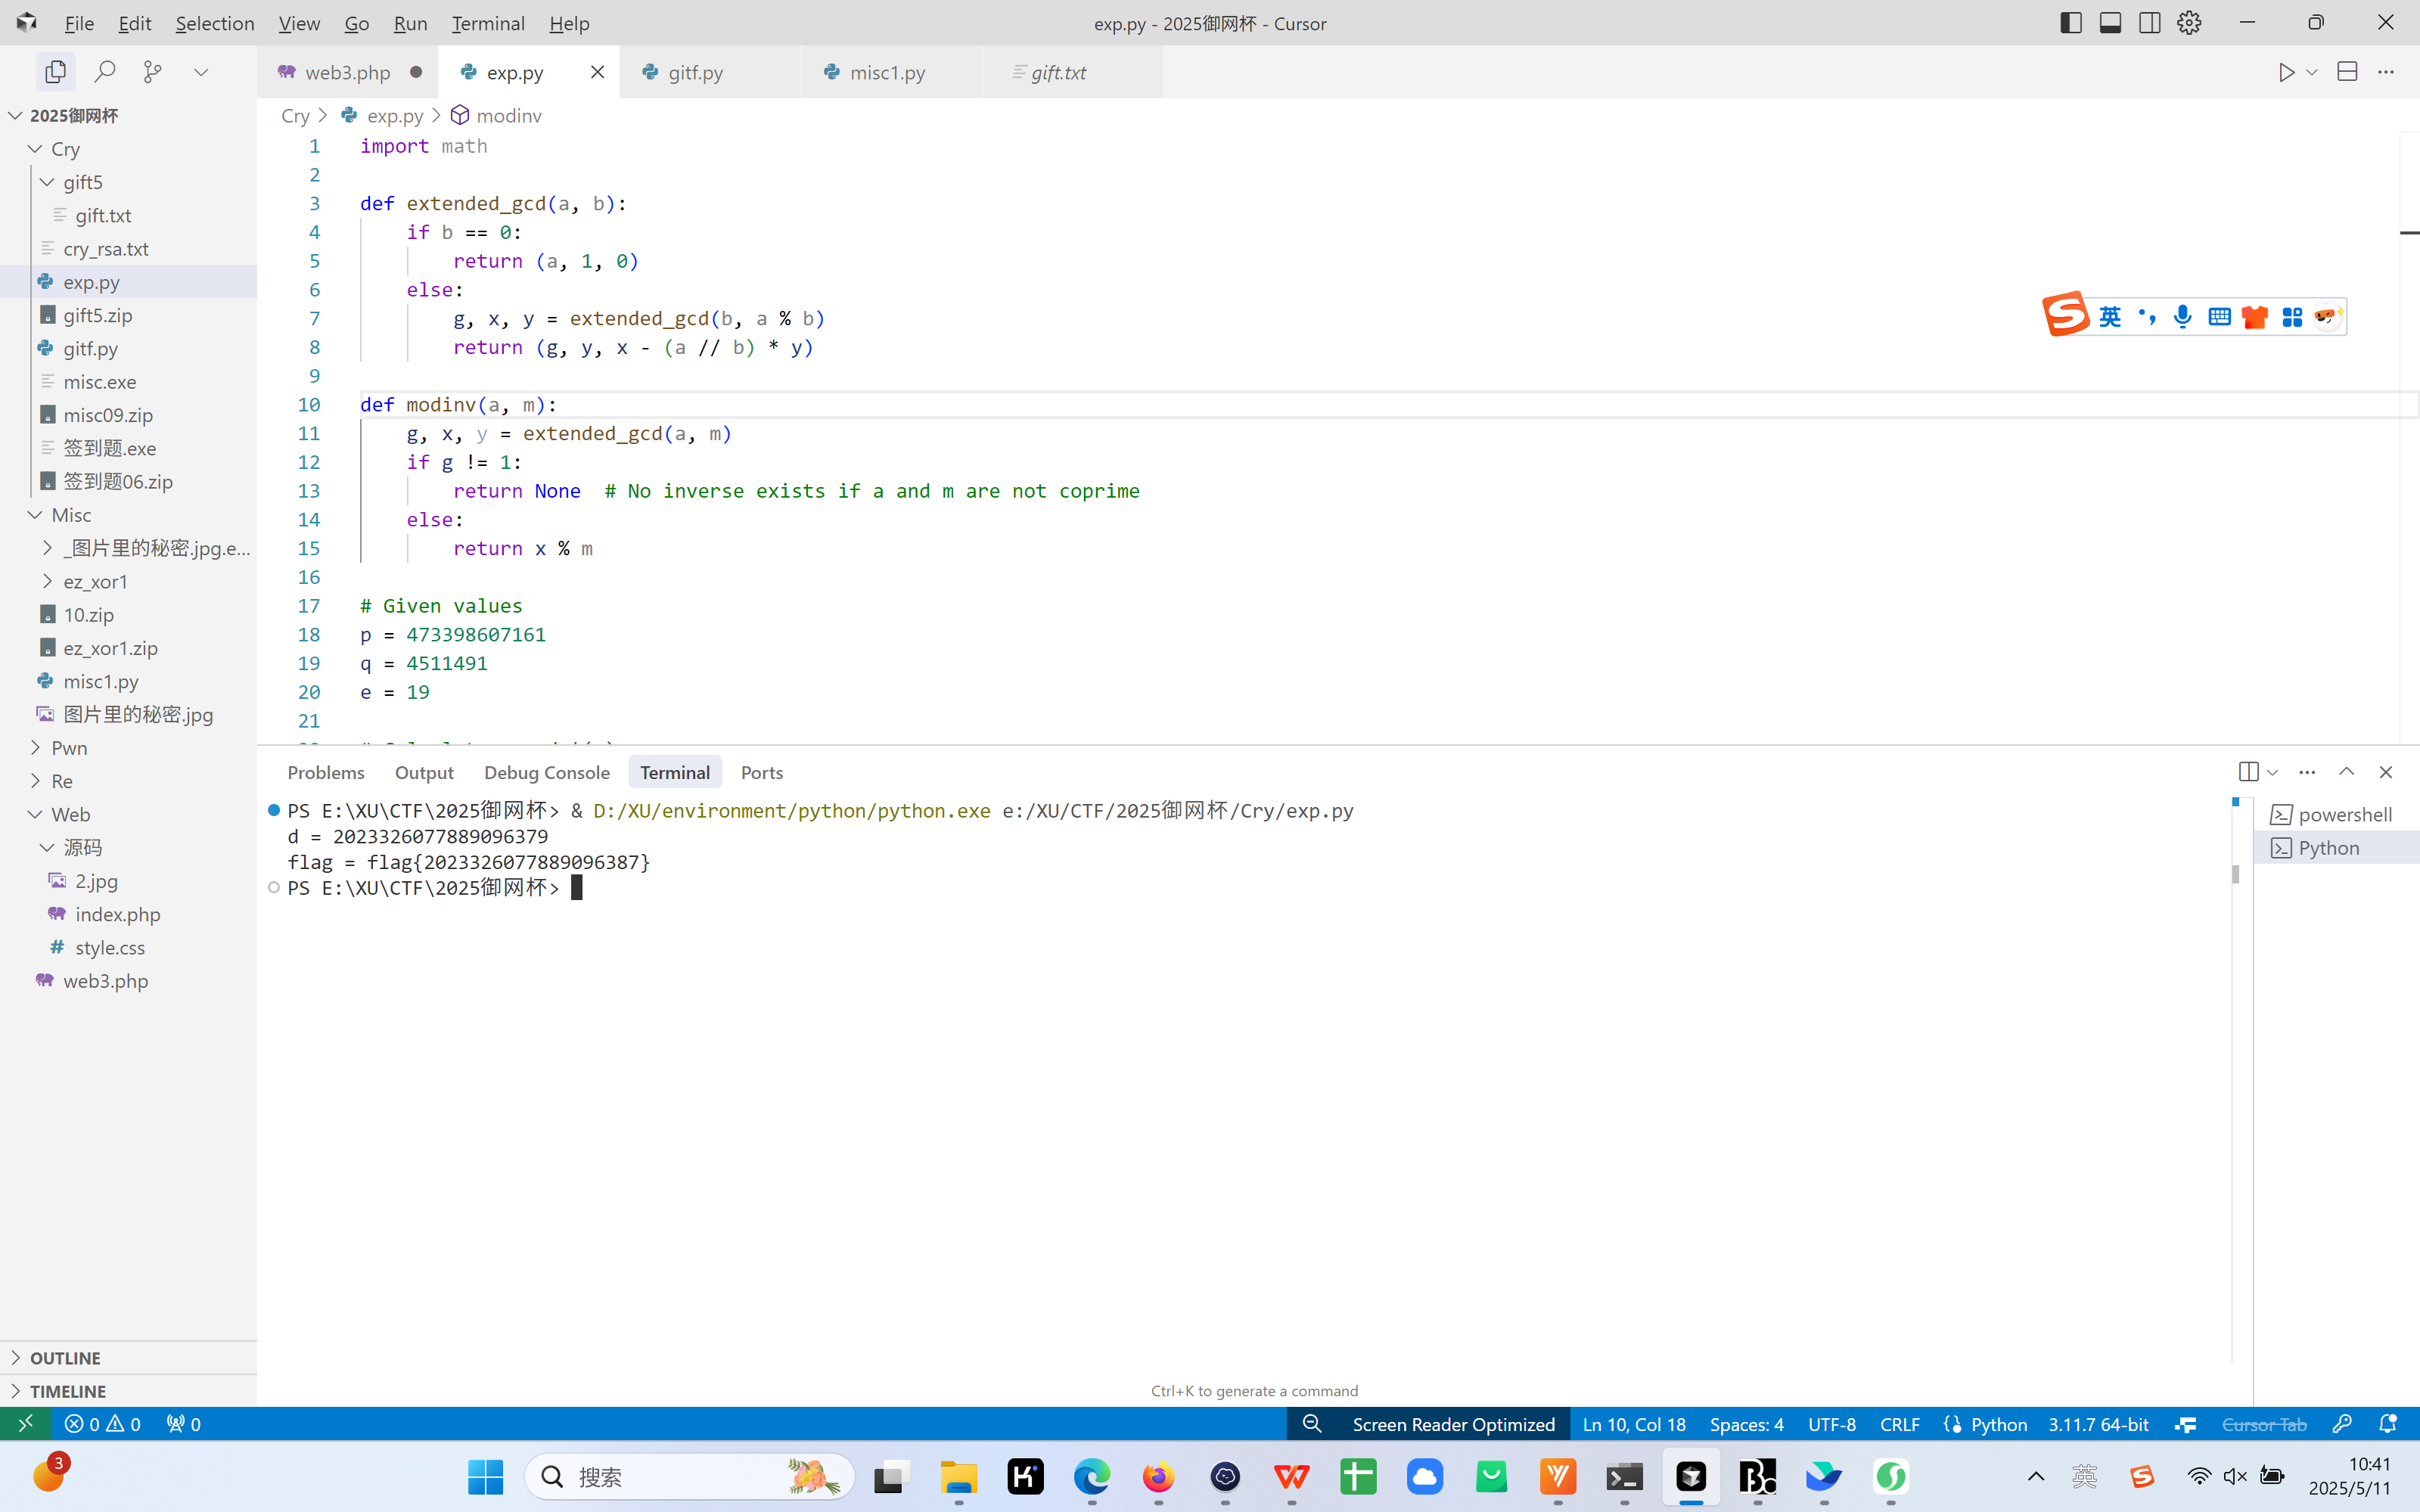Switch to the gitf.py tab
The width and height of the screenshot is (2420, 1512).
[709, 72]
